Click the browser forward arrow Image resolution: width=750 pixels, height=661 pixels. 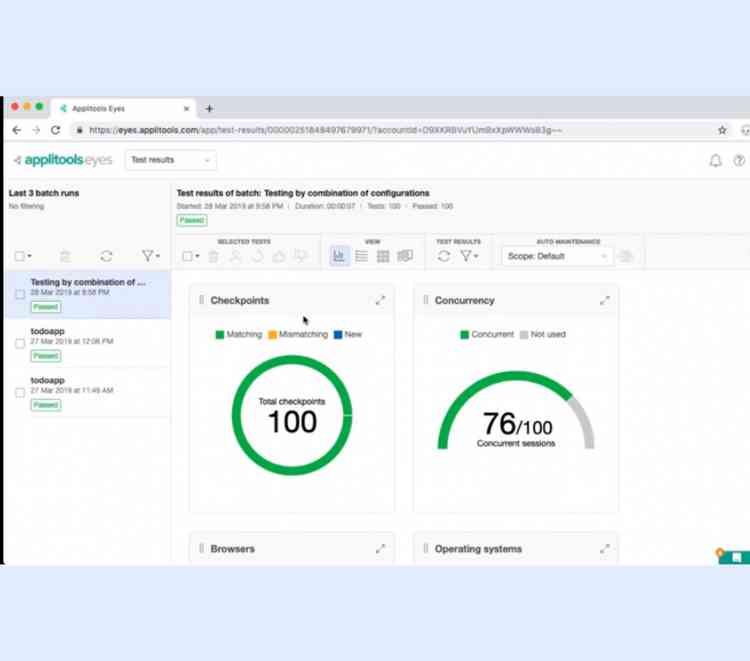pyautogui.click(x=36, y=130)
